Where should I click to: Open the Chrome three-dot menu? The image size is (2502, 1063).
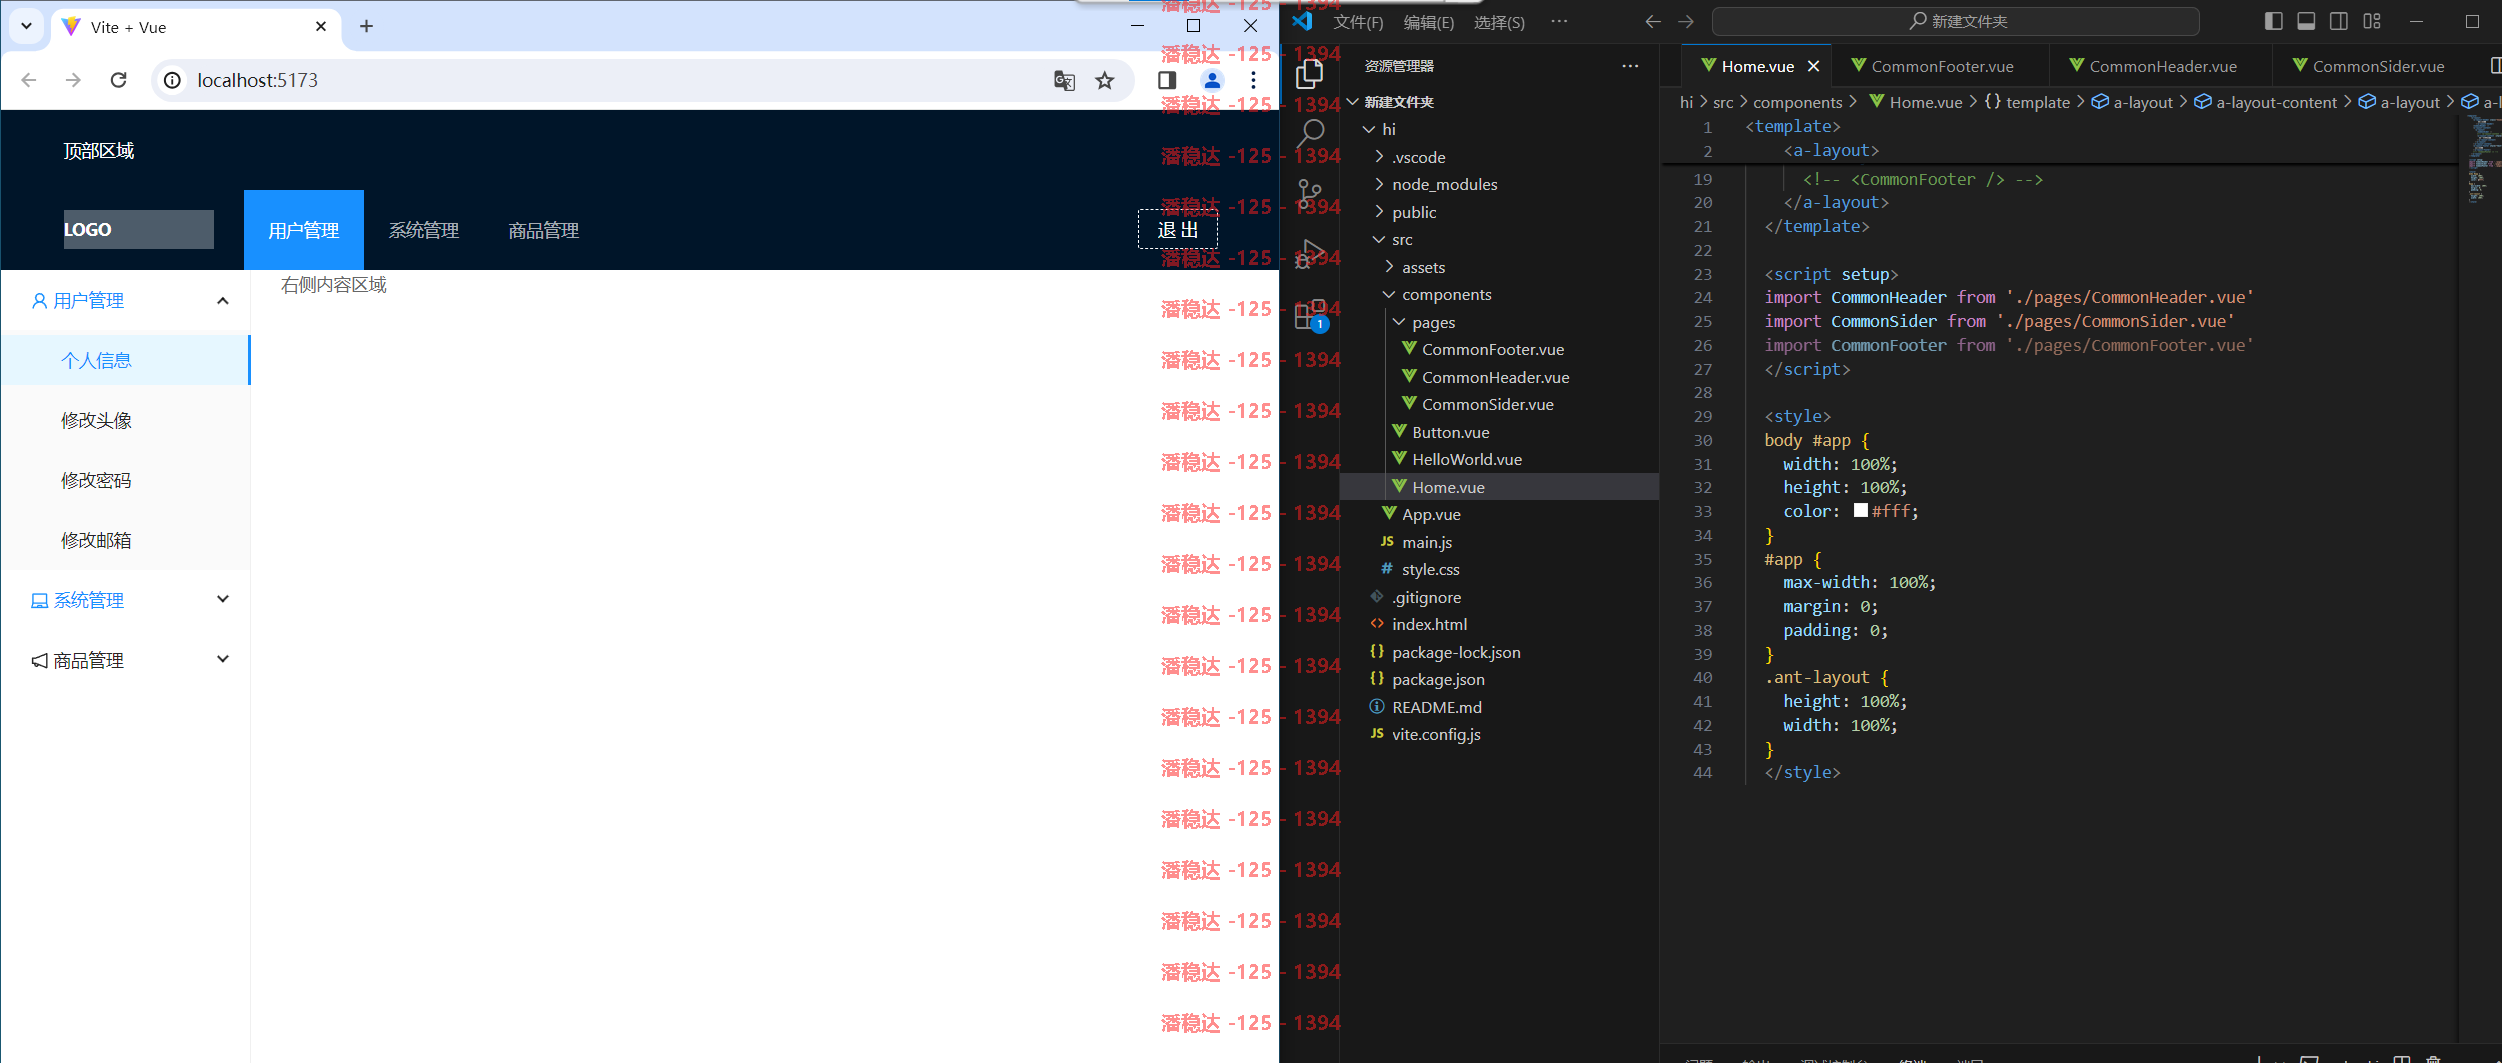(1253, 80)
